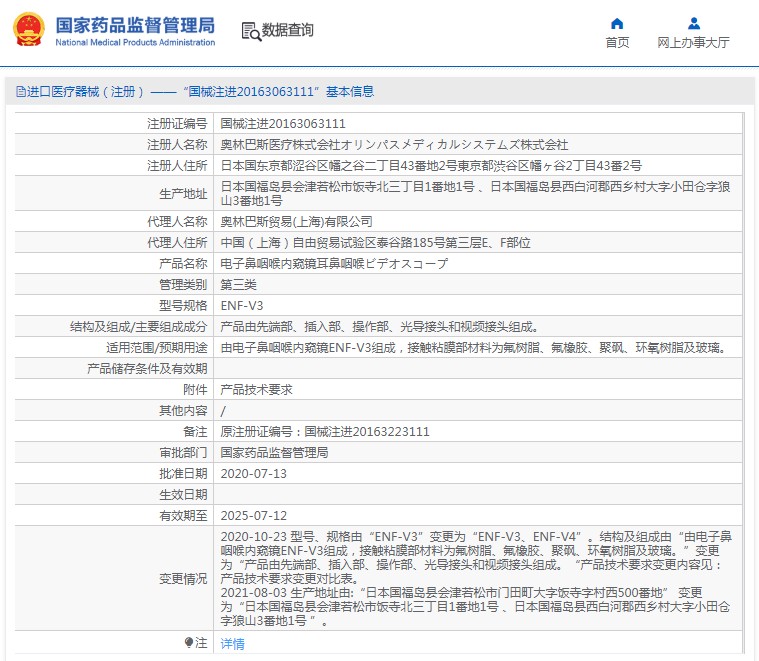Viewport: 759px width, 661px height.
Task: Click the 有效期至 label
Action: pos(183,516)
